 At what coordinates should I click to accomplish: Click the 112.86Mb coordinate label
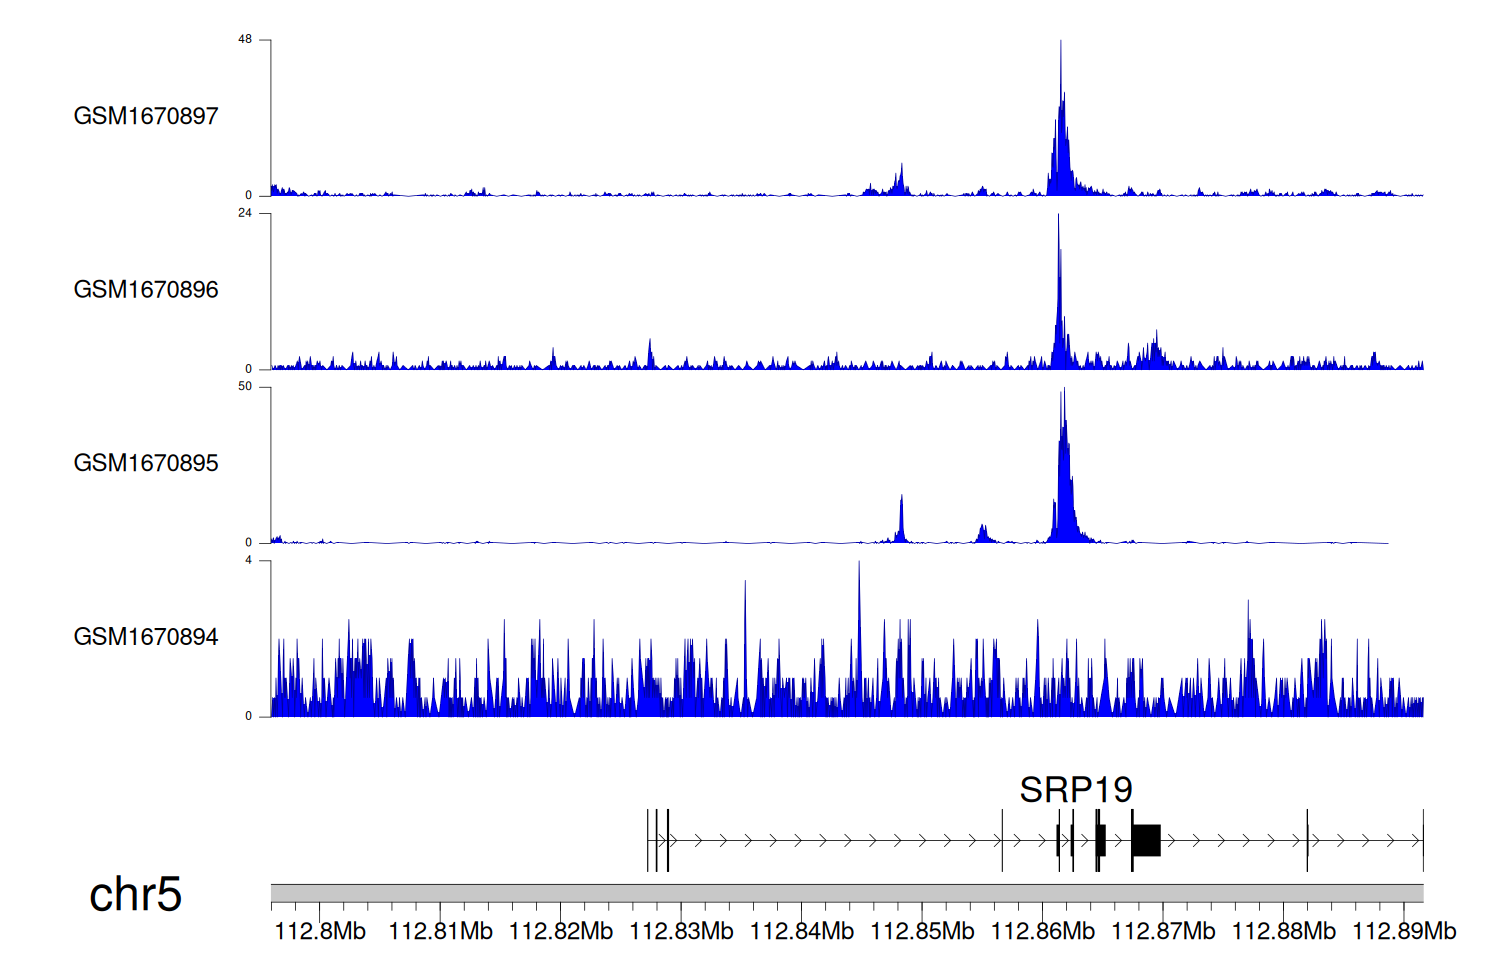click(1043, 932)
